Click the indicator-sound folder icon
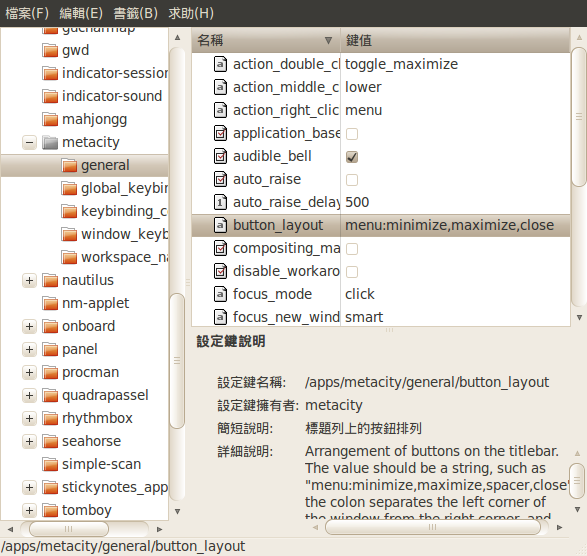 pyautogui.click(x=50, y=96)
